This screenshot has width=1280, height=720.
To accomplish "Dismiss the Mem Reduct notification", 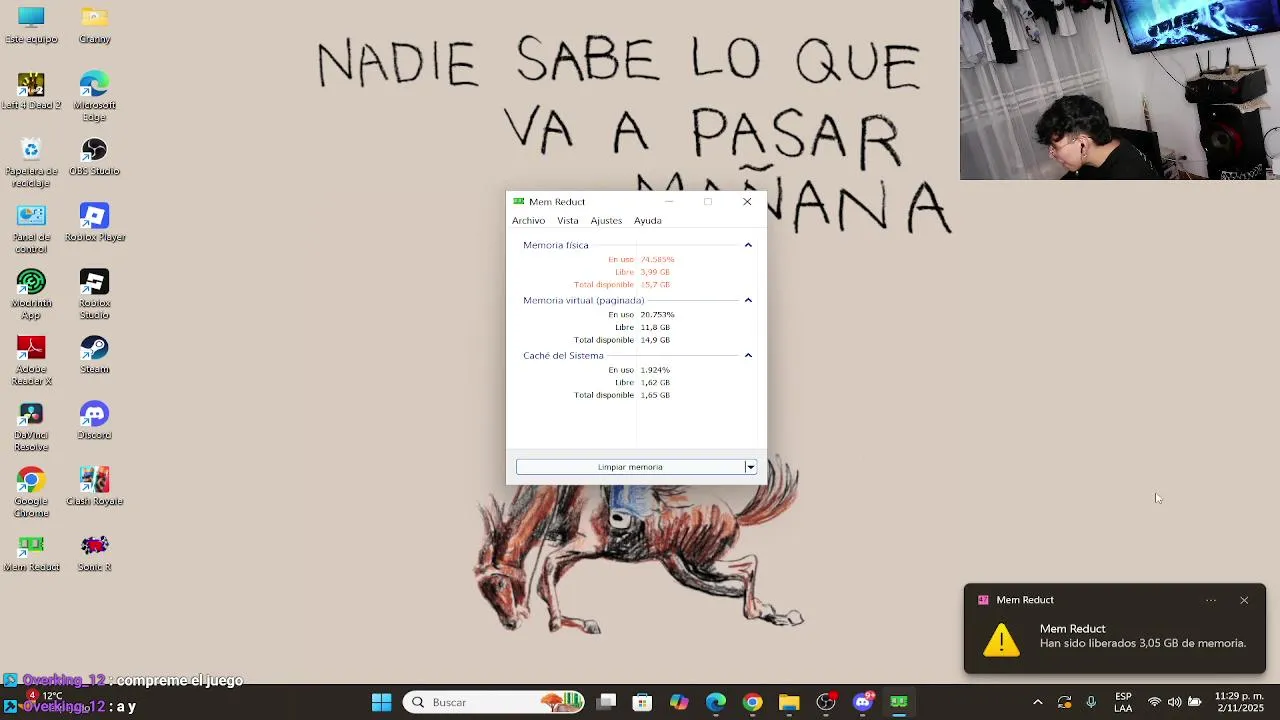I will tap(1244, 600).
